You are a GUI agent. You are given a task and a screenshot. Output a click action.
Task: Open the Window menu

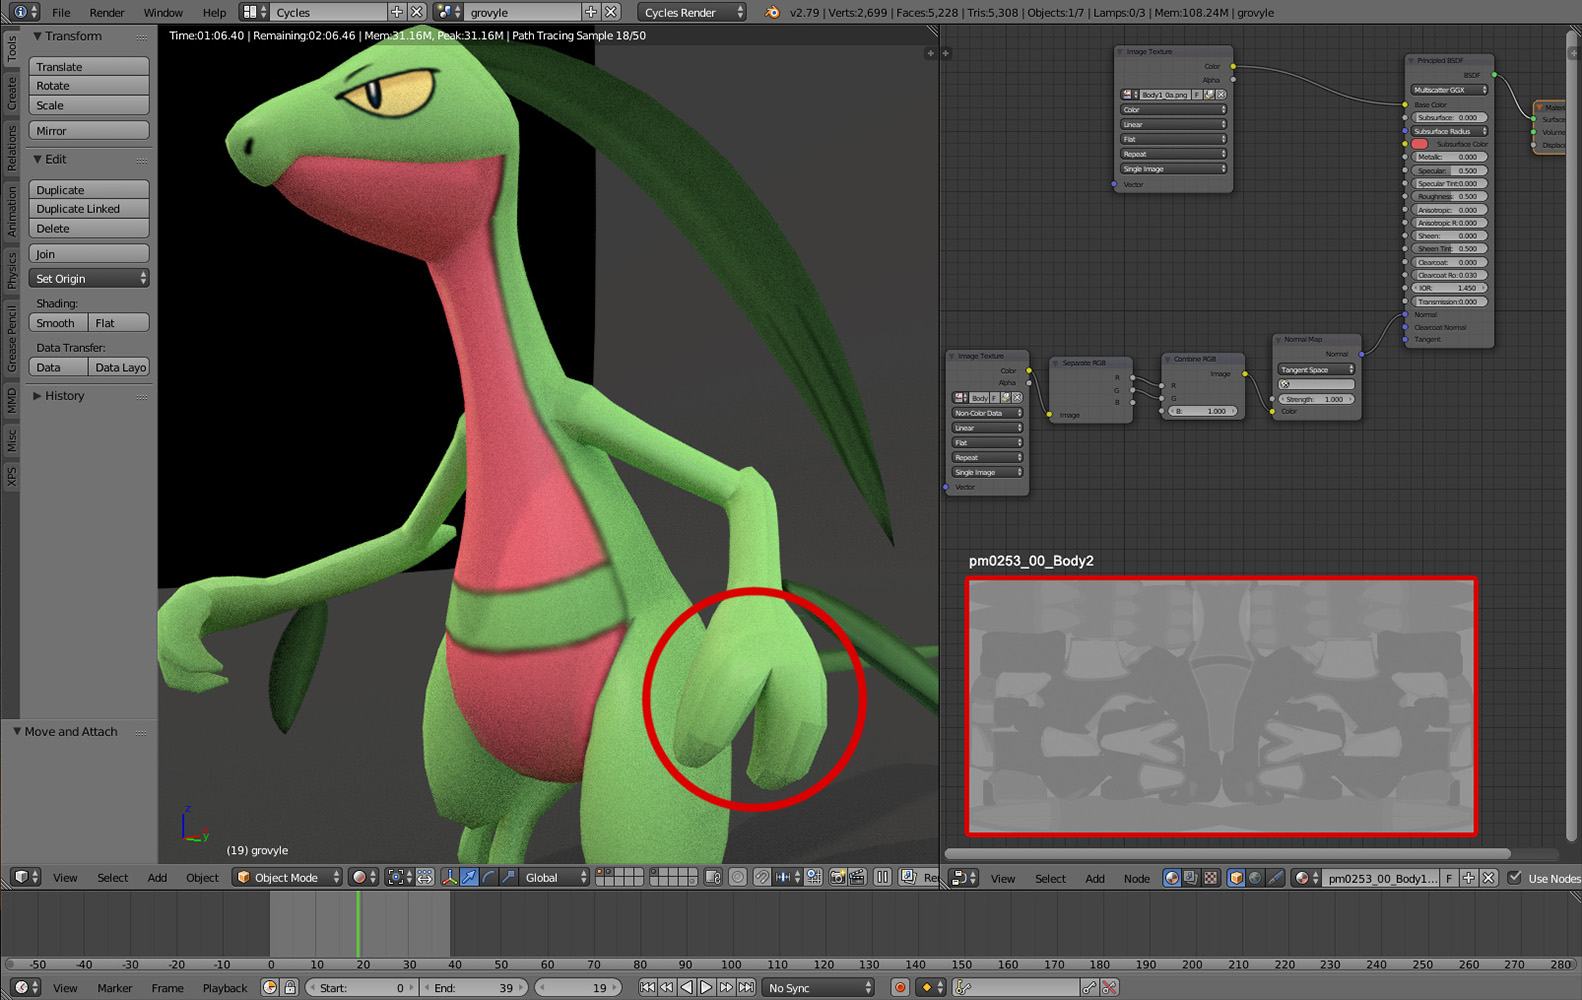click(x=163, y=12)
